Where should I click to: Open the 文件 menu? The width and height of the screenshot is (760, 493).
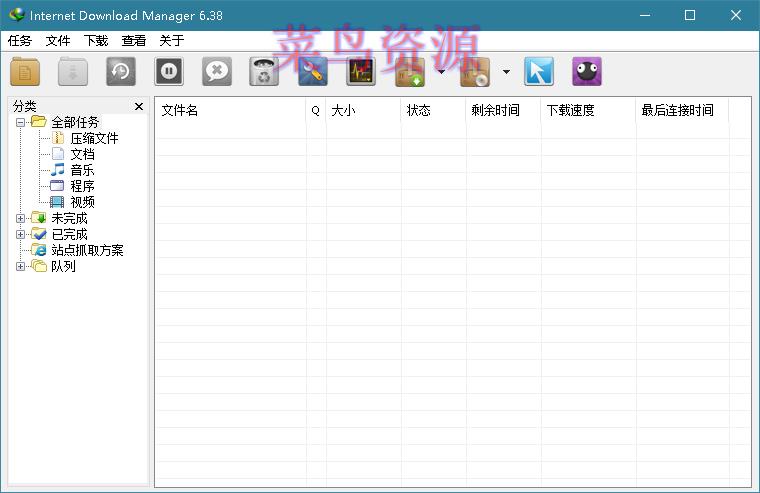58,41
